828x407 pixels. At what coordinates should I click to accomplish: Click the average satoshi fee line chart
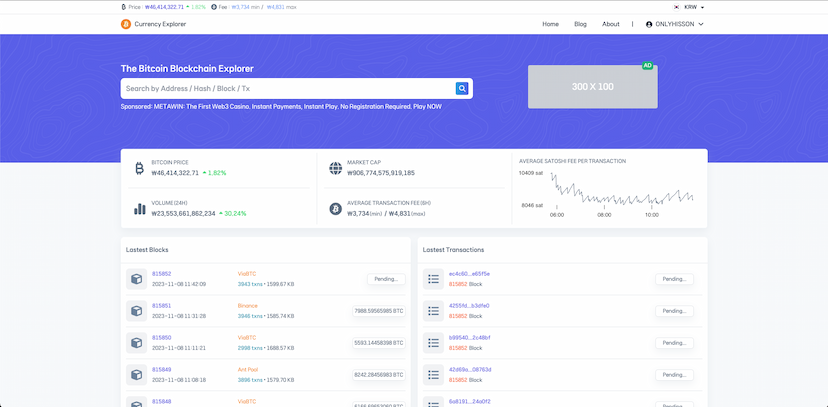pyautogui.click(x=622, y=189)
